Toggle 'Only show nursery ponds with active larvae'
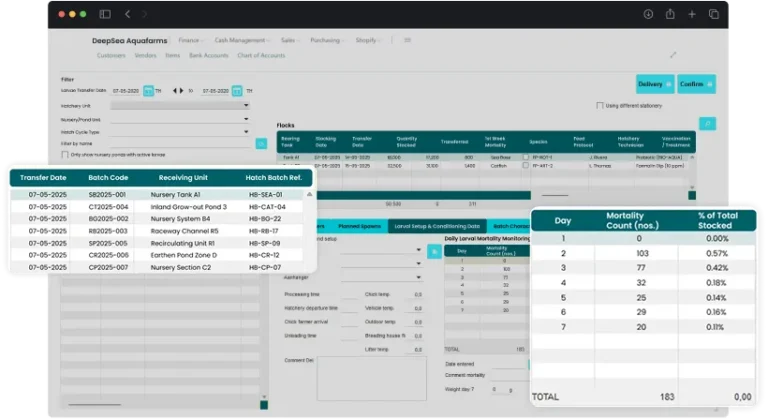The image size is (768, 419). (65, 155)
